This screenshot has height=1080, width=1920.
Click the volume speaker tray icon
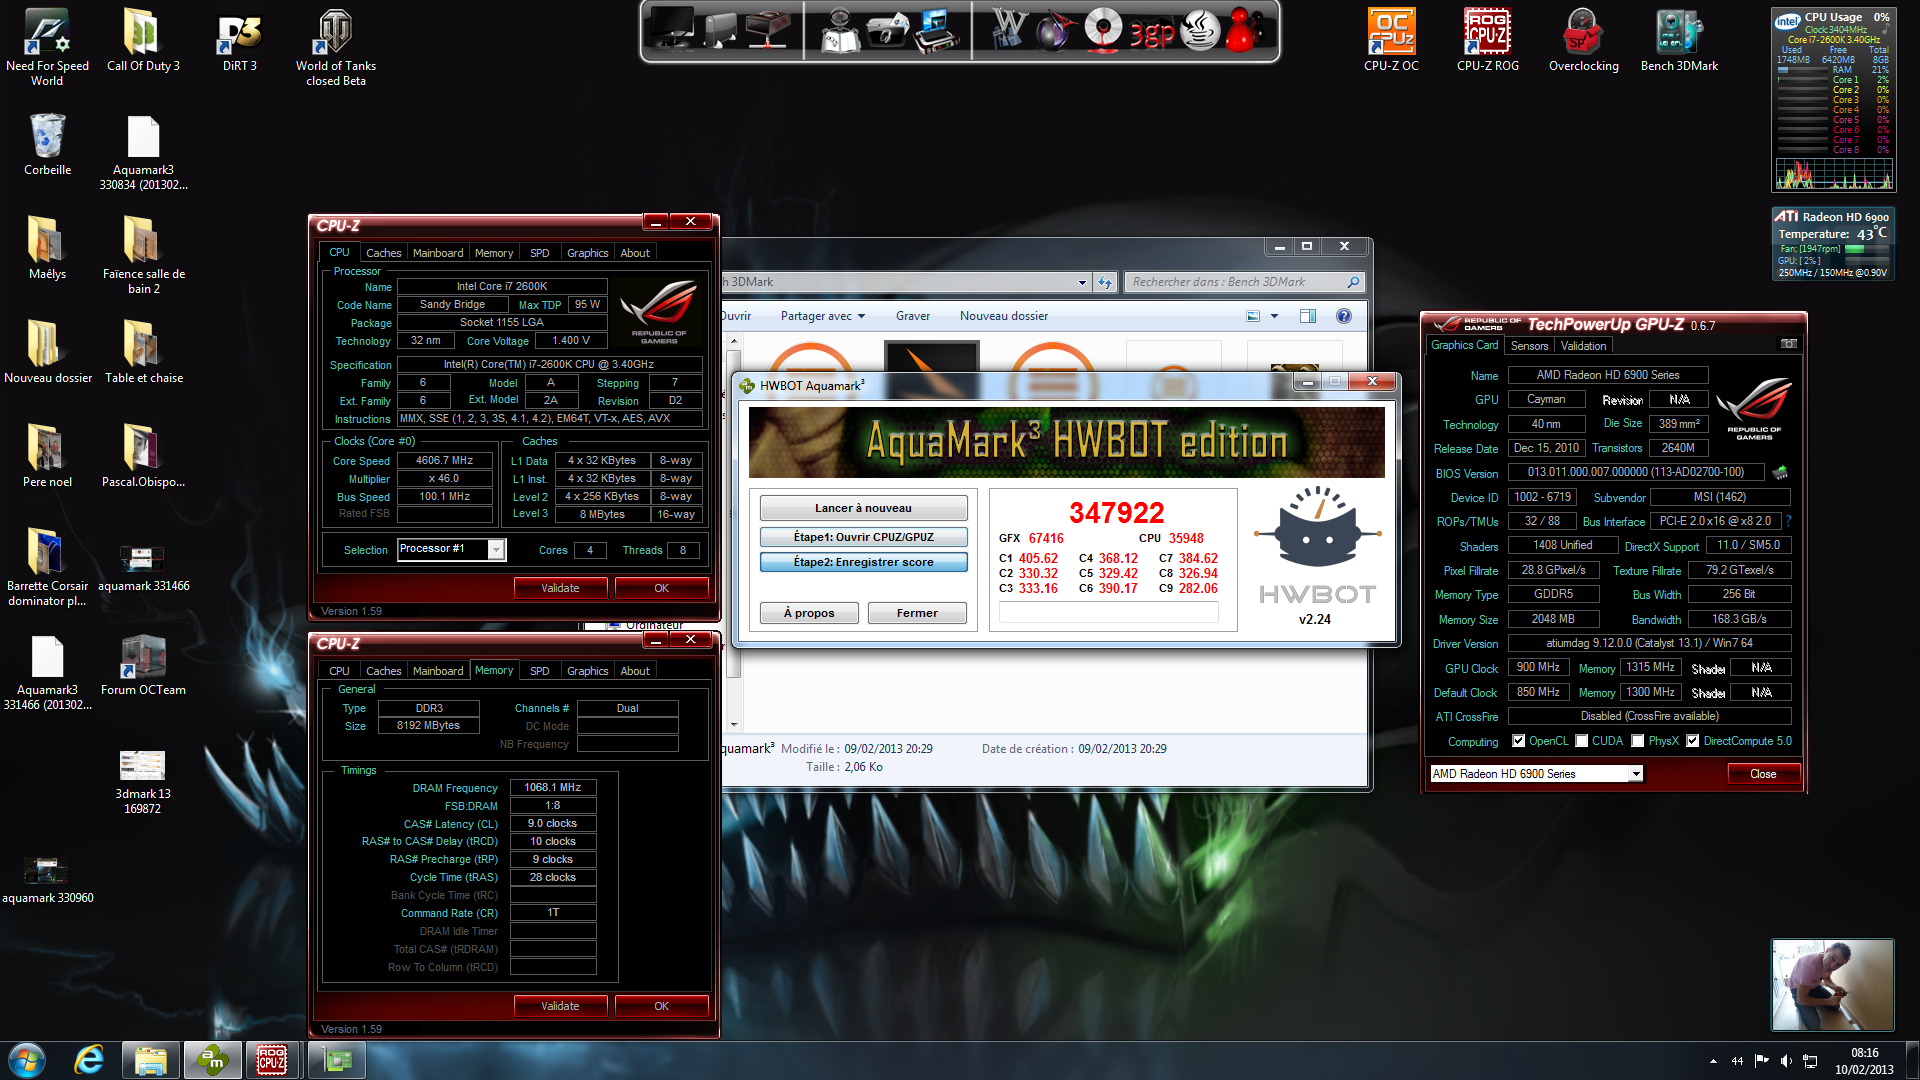point(1786,1061)
